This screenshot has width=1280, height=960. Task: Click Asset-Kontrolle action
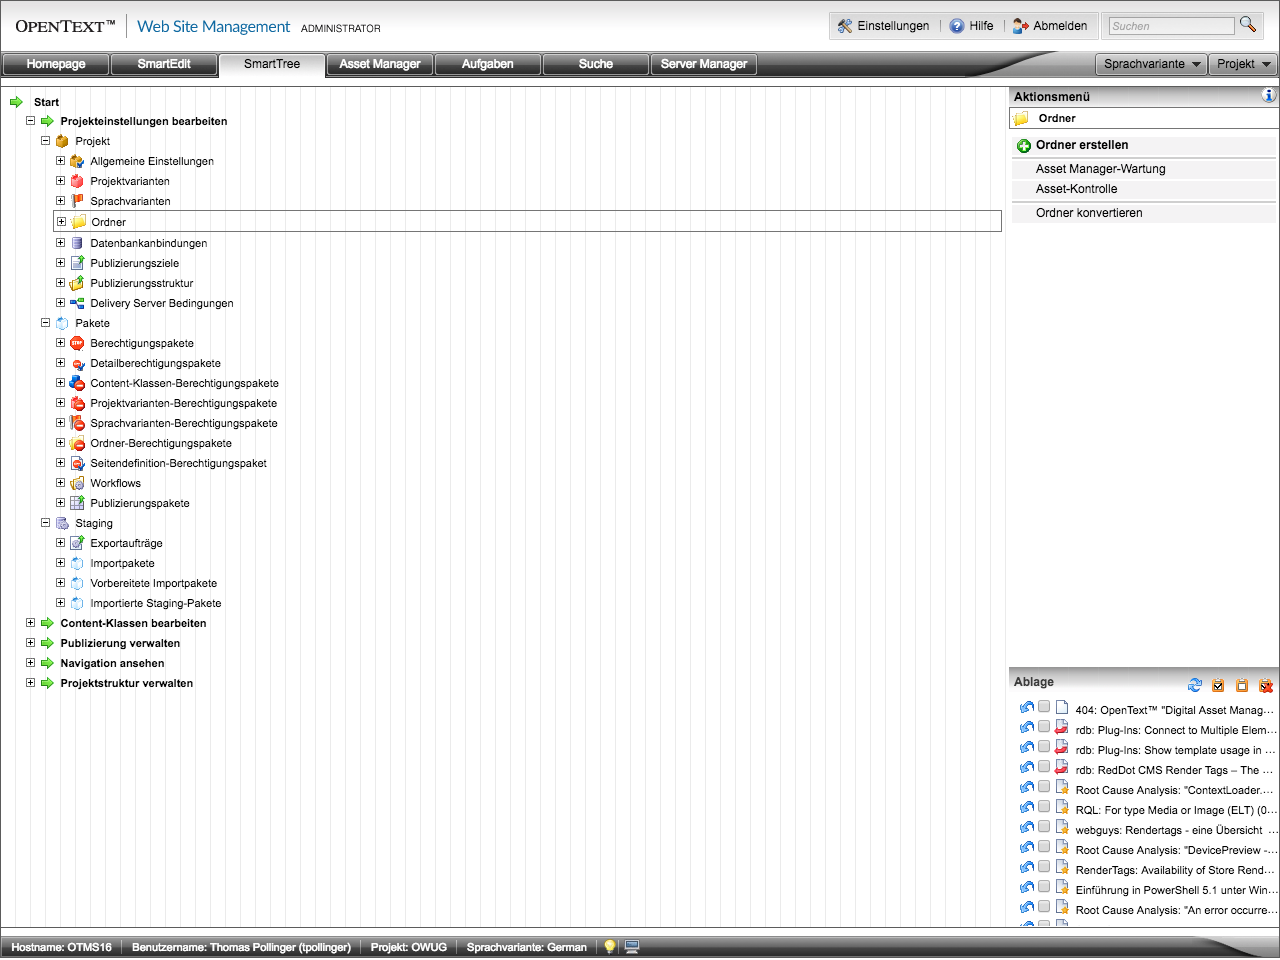coord(1077,189)
